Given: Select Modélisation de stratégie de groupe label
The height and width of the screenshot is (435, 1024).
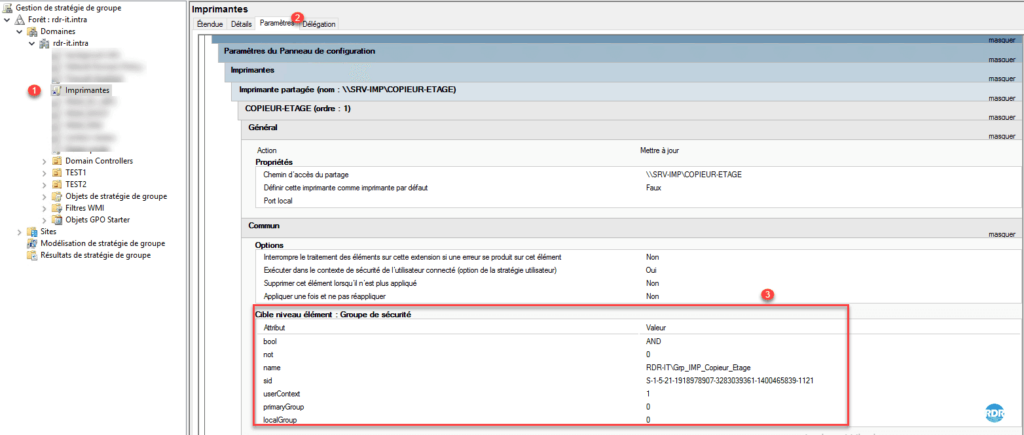Looking at the screenshot, I should click(103, 243).
